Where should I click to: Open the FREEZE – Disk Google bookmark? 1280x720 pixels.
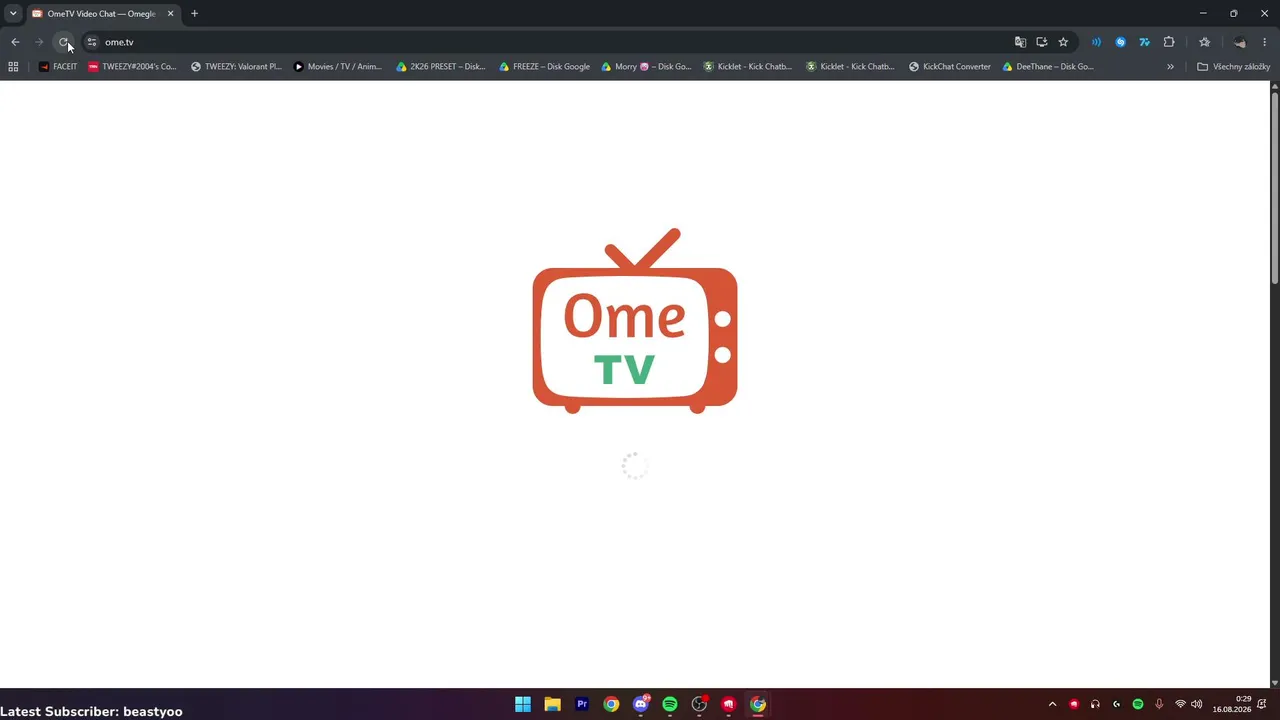click(545, 67)
